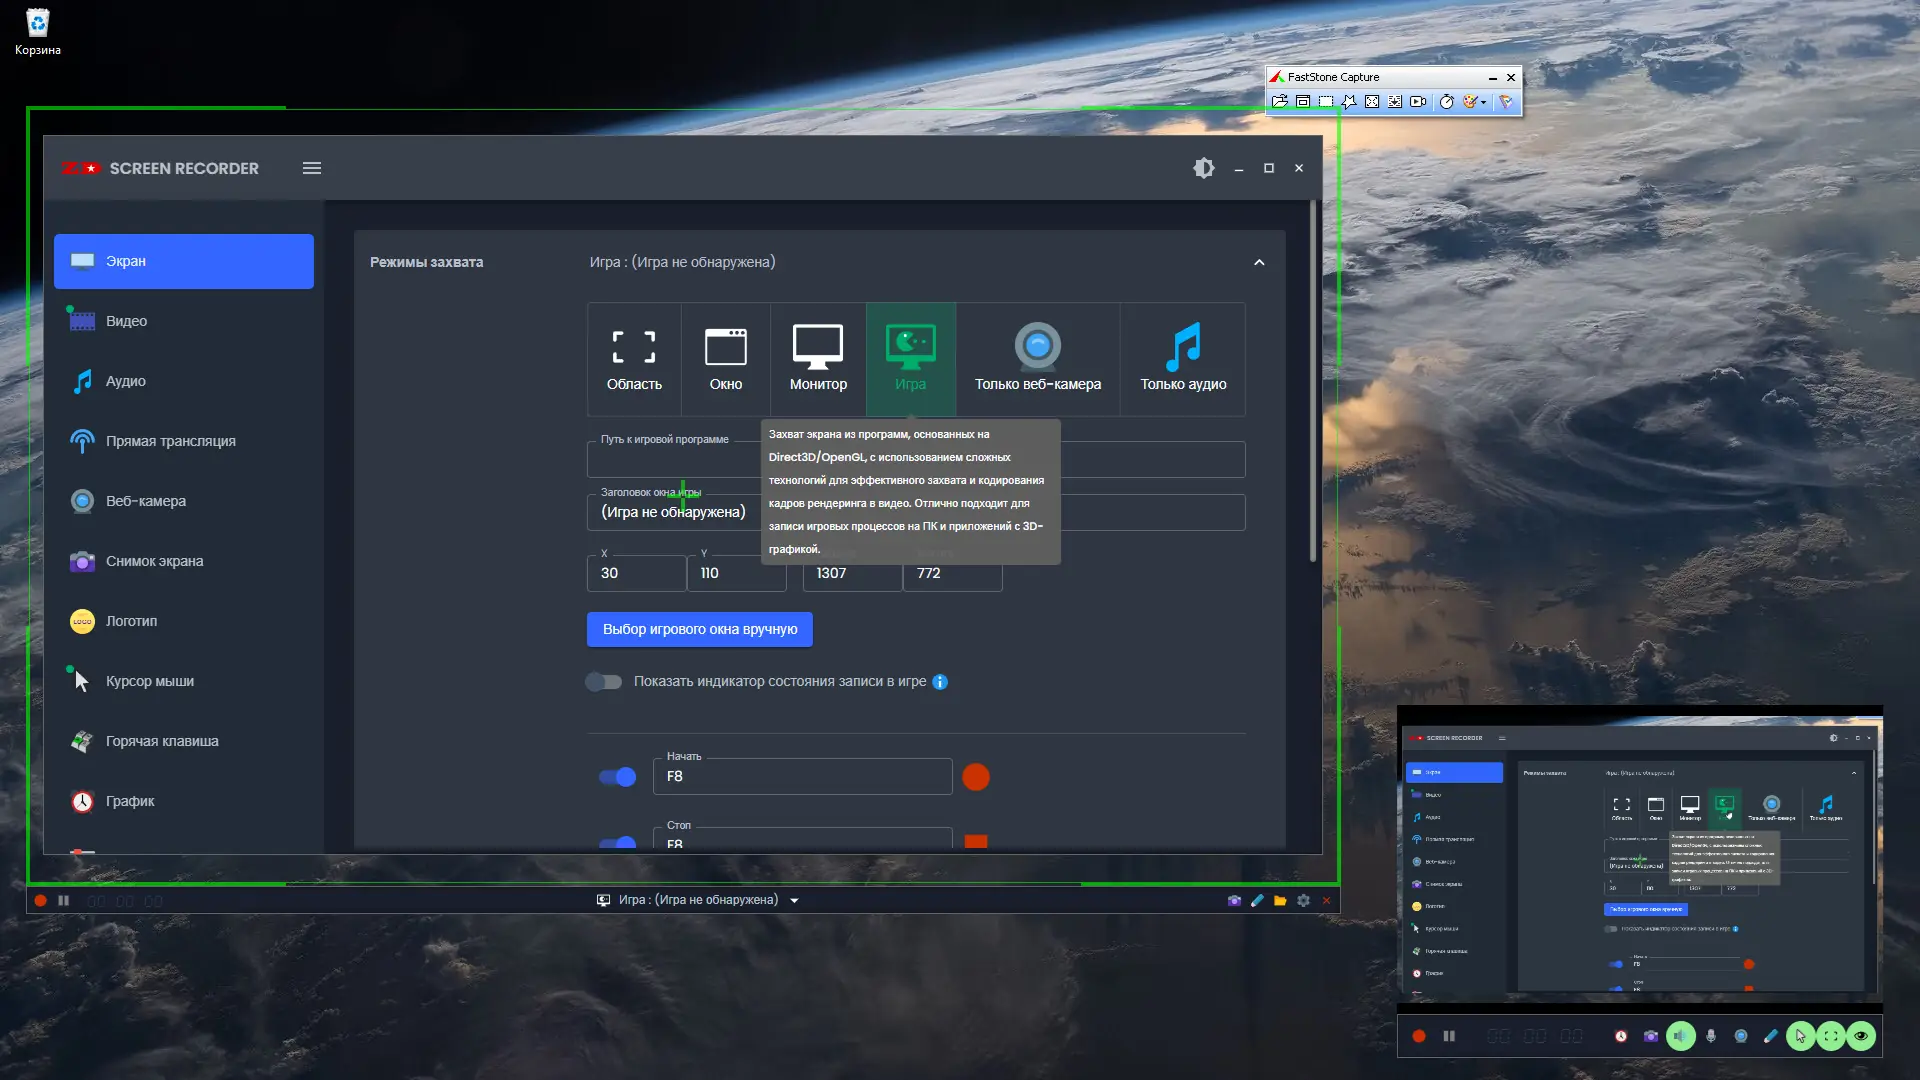Collapse the Режимы захвата section chevron
The height and width of the screenshot is (1080, 1920).
point(1259,262)
